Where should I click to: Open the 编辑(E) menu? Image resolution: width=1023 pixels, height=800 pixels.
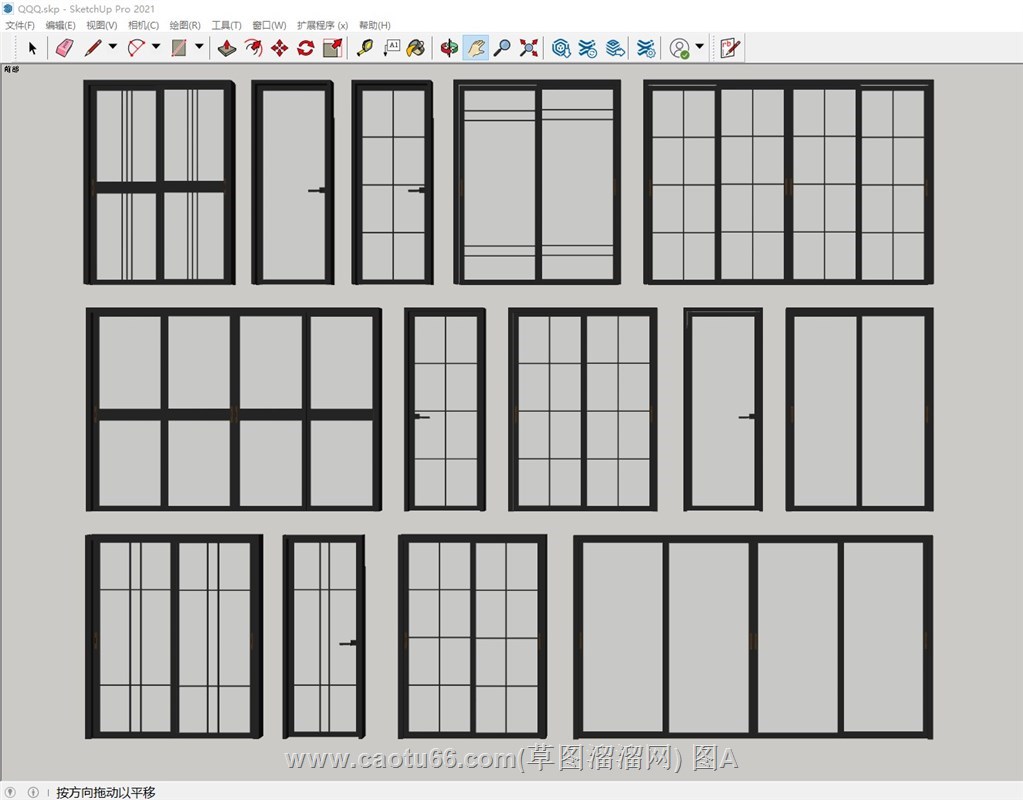tap(61, 25)
